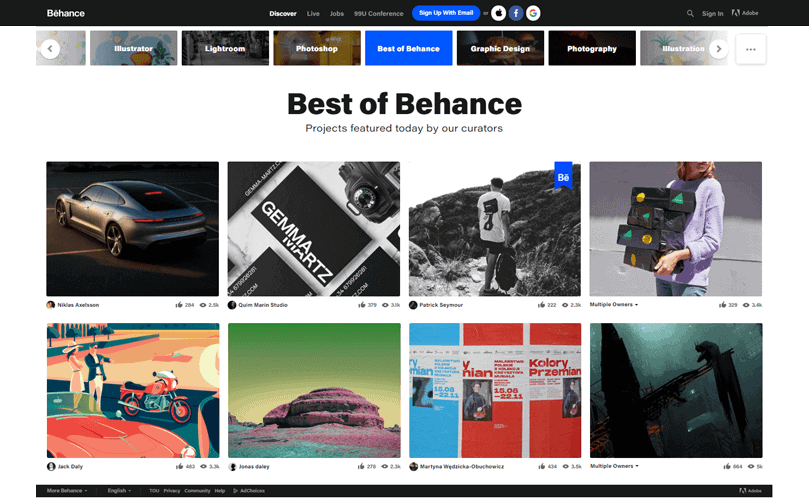The width and height of the screenshot is (809, 500).
Task: Click the Be featured ribbon badge
Action: [563, 175]
